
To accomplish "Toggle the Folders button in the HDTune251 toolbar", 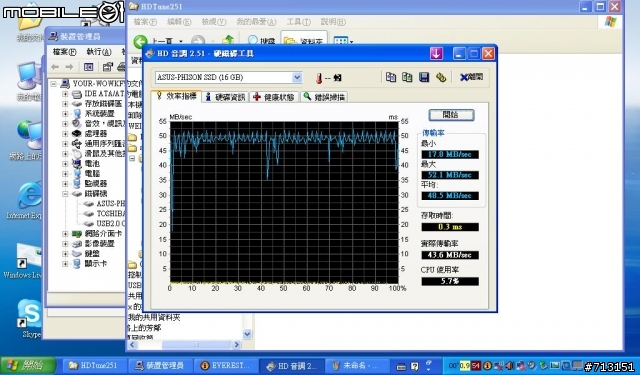I will point(304,39).
